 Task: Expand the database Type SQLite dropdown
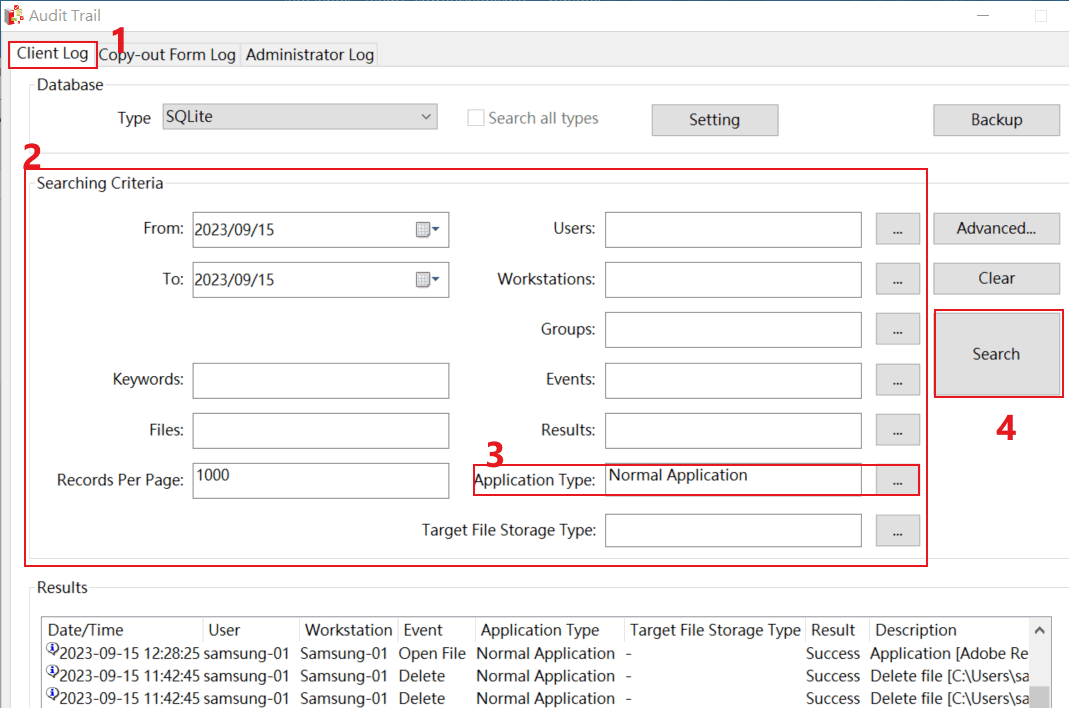click(x=300, y=117)
